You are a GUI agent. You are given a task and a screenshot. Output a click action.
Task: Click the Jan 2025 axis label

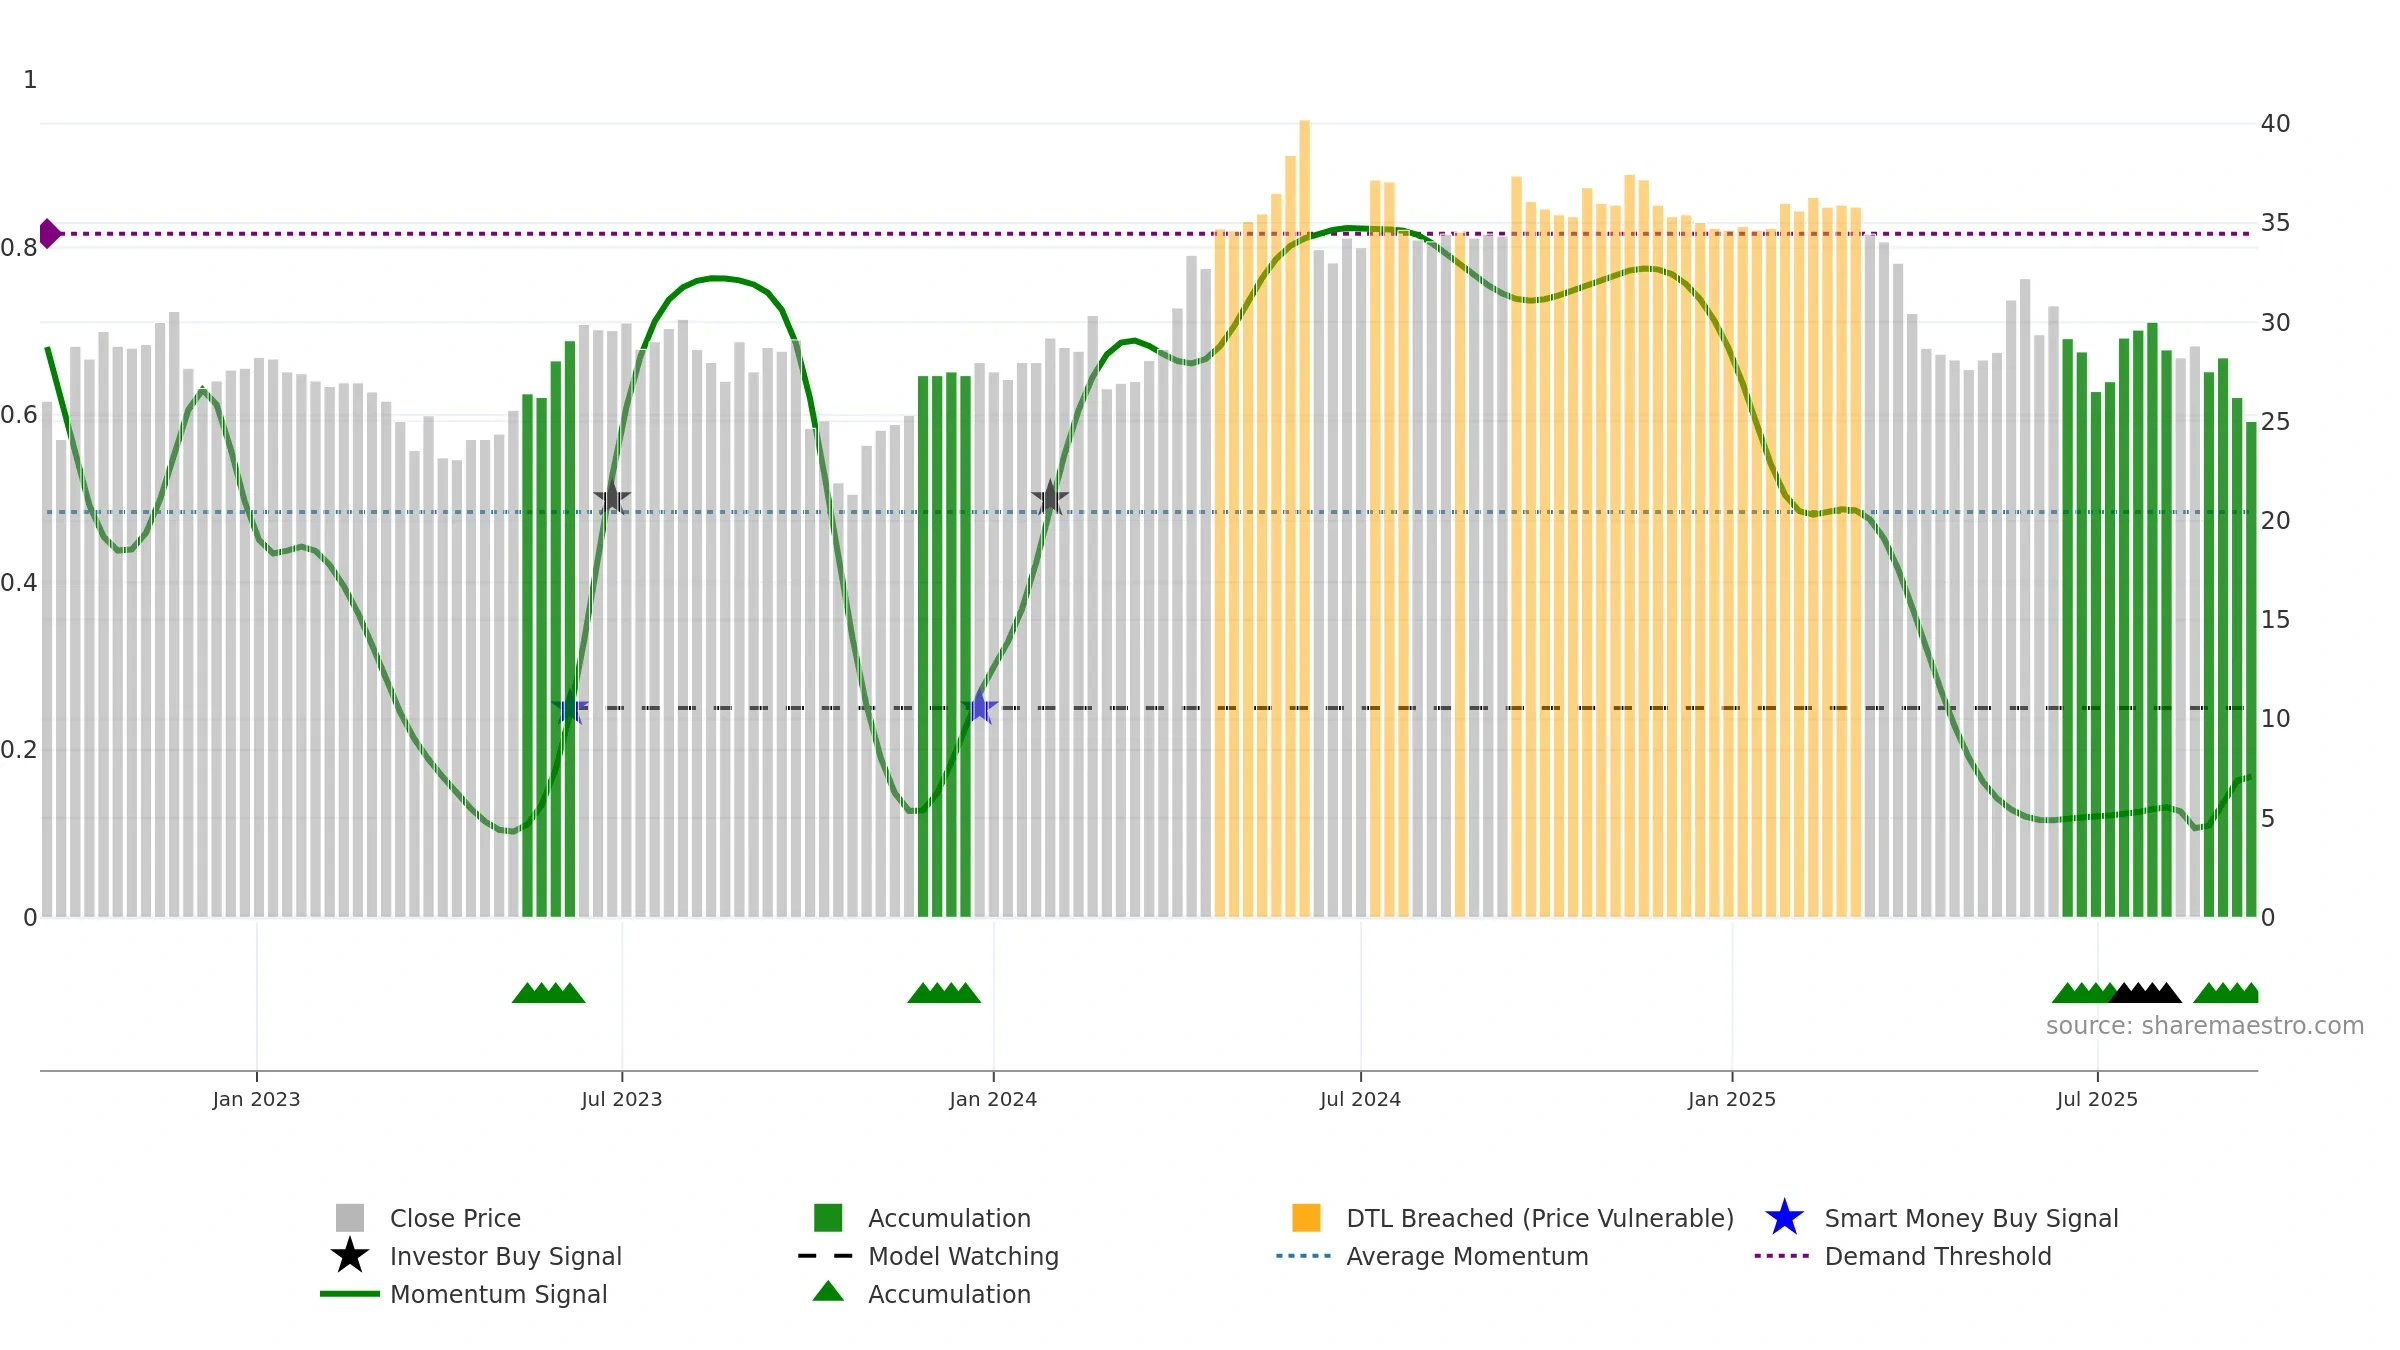(1732, 1100)
